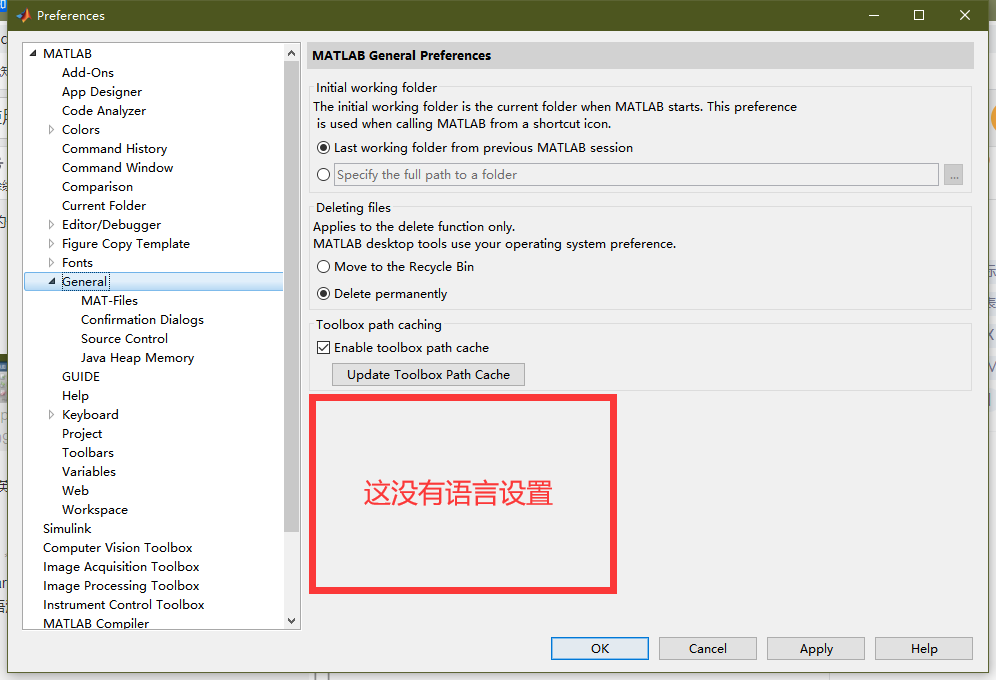
Task: Collapse the General tree node
Action: [x=52, y=281]
